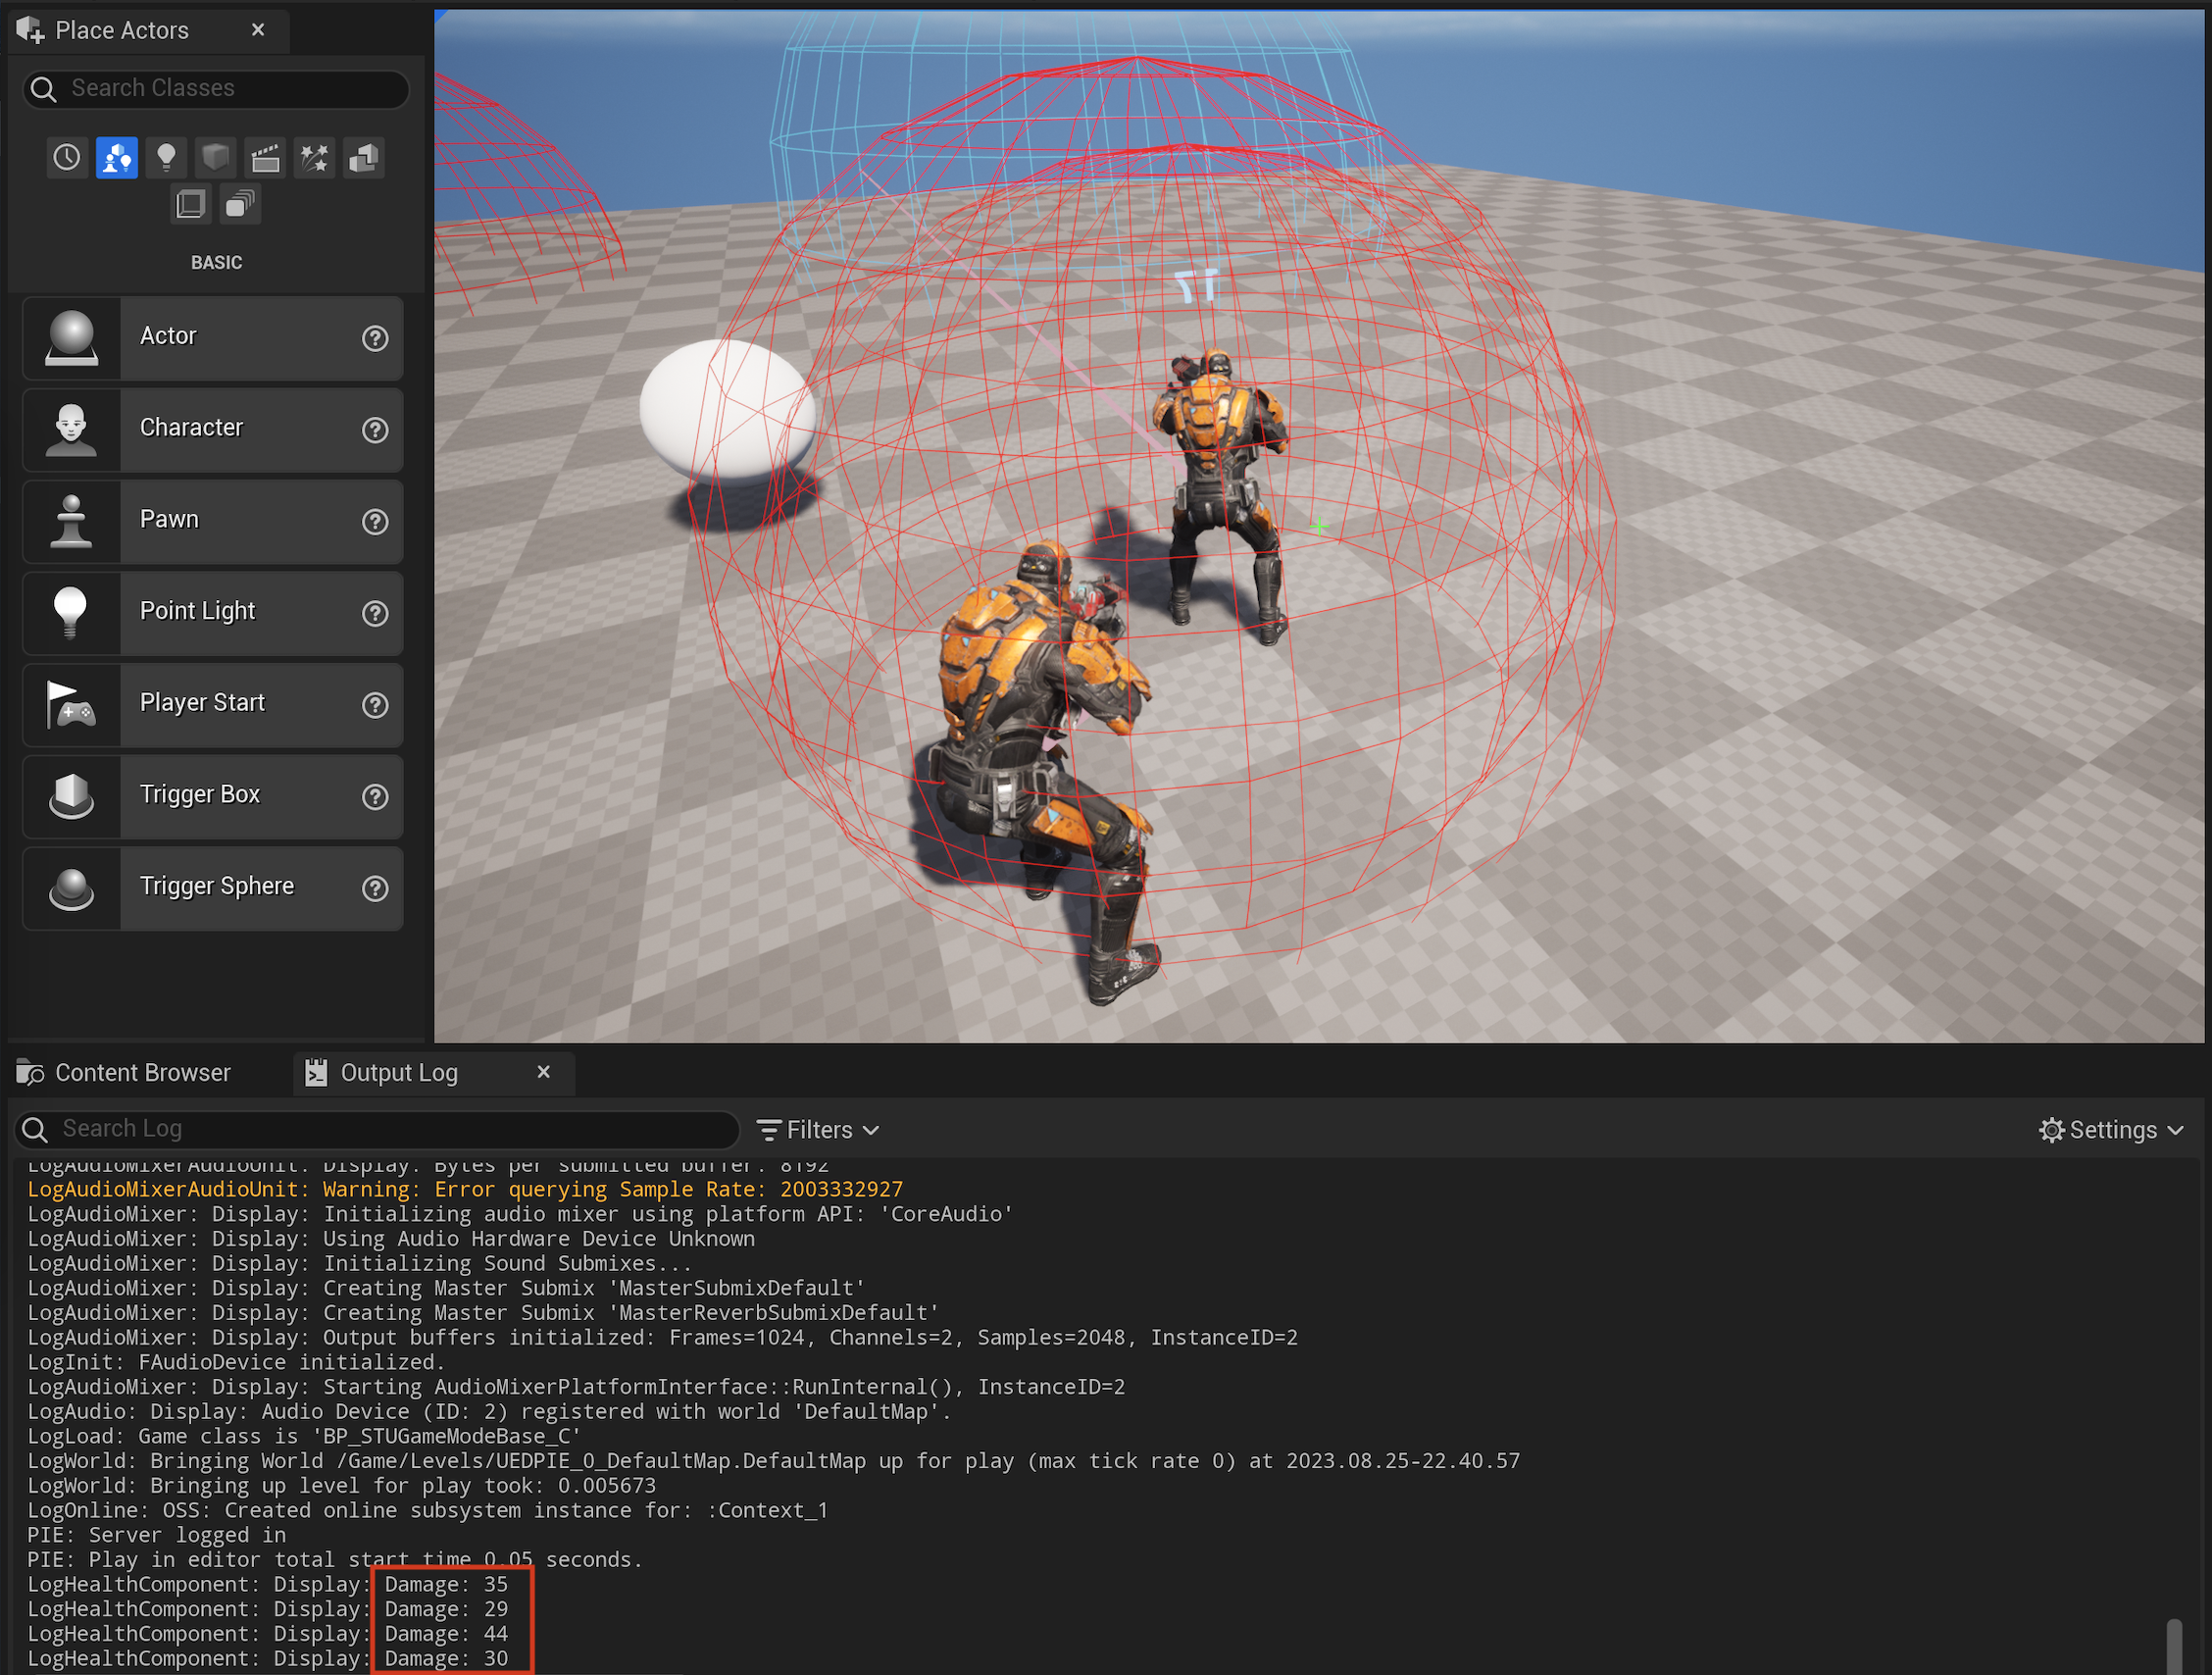Close the Output Log tab

click(544, 1072)
